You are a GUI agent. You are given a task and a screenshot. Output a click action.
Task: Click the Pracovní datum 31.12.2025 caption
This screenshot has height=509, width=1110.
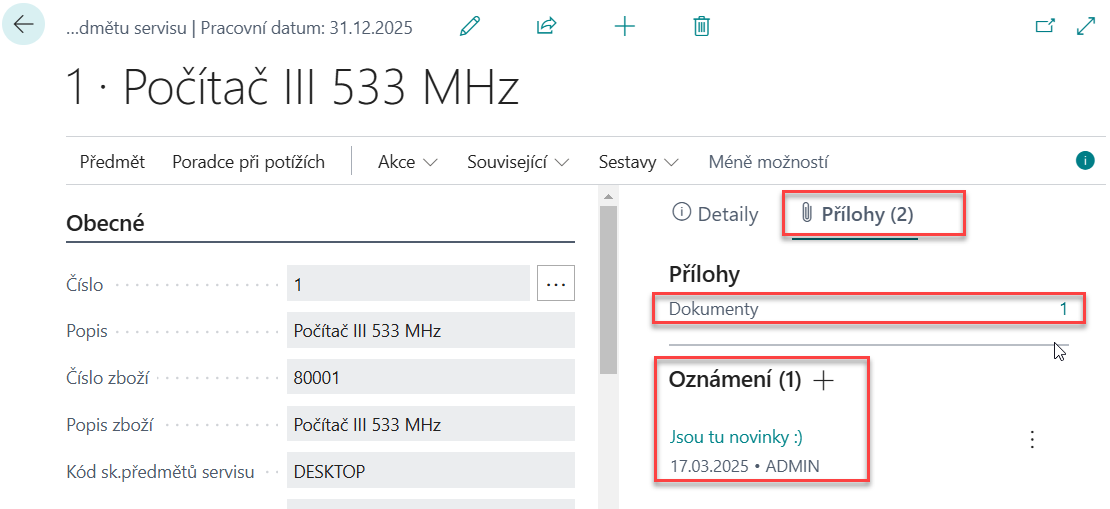(307, 28)
